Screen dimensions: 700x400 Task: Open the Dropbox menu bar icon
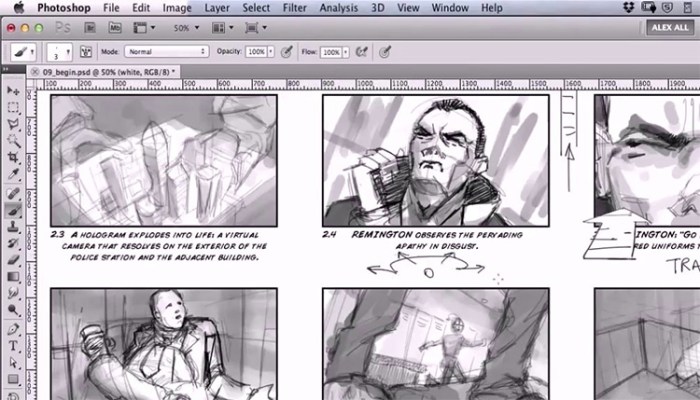629,8
